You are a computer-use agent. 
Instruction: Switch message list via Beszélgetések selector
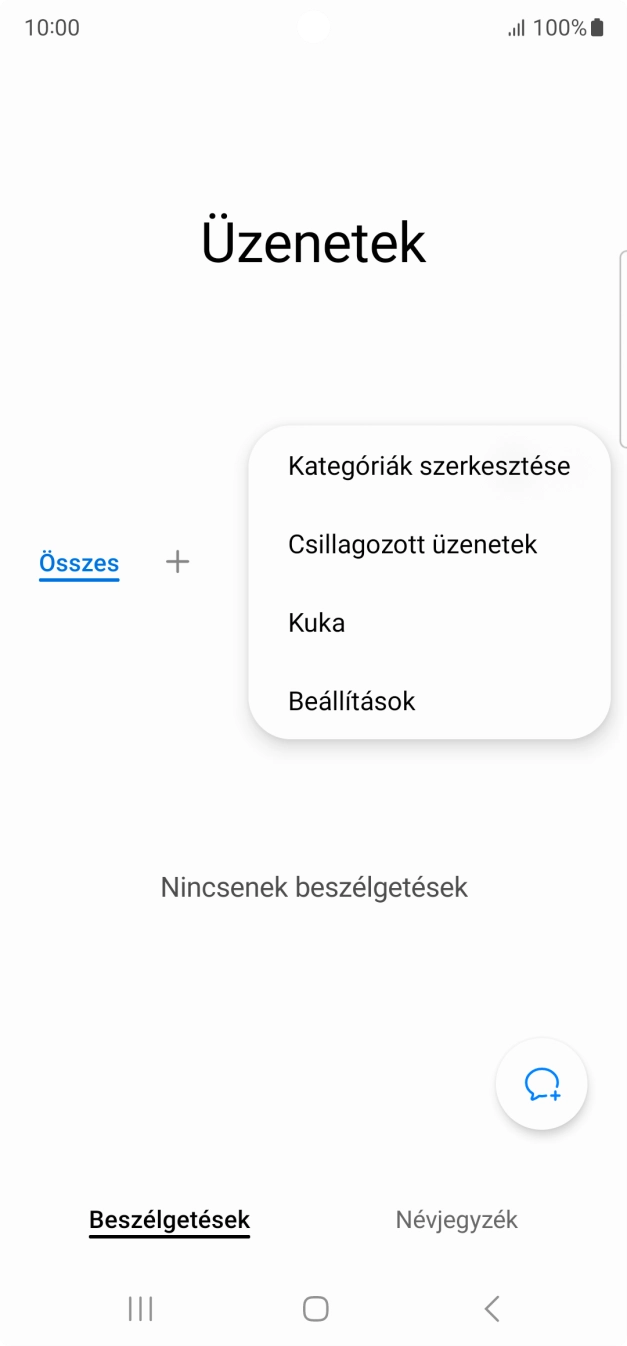pos(169,1219)
